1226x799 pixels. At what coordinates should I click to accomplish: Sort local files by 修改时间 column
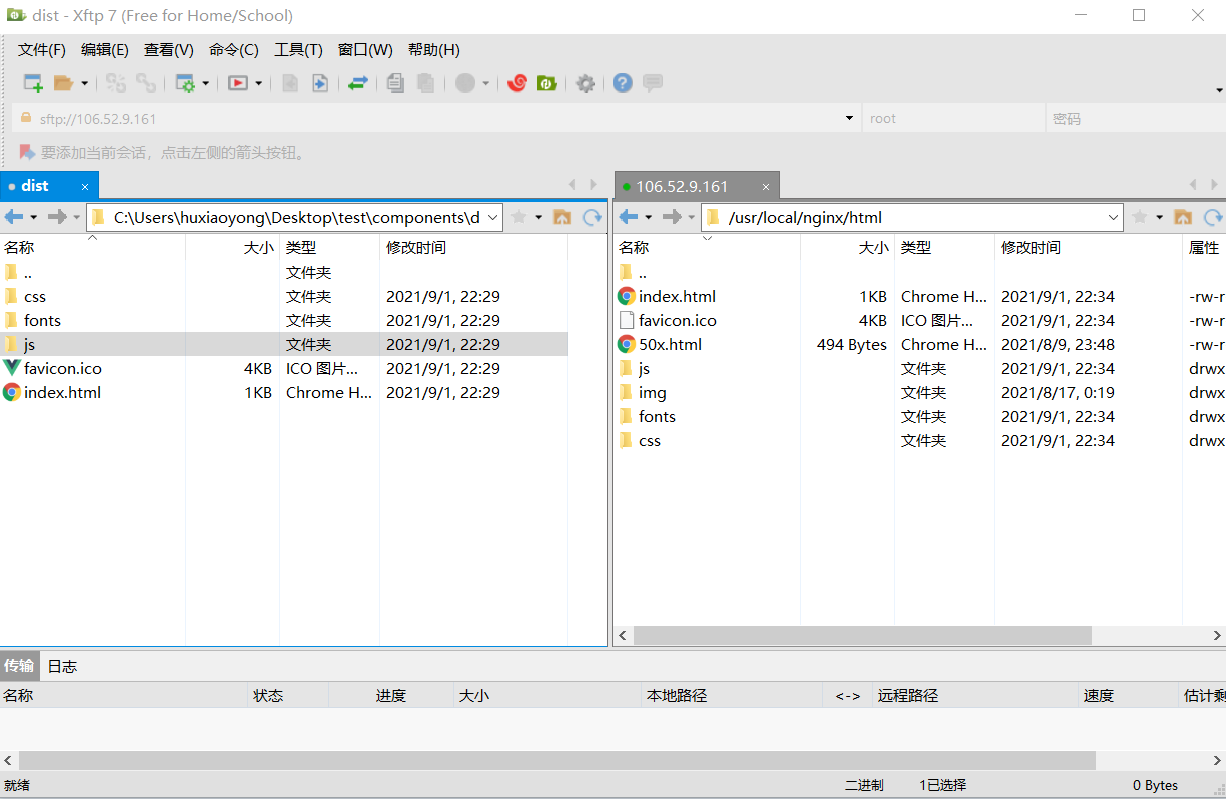(473, 247)
